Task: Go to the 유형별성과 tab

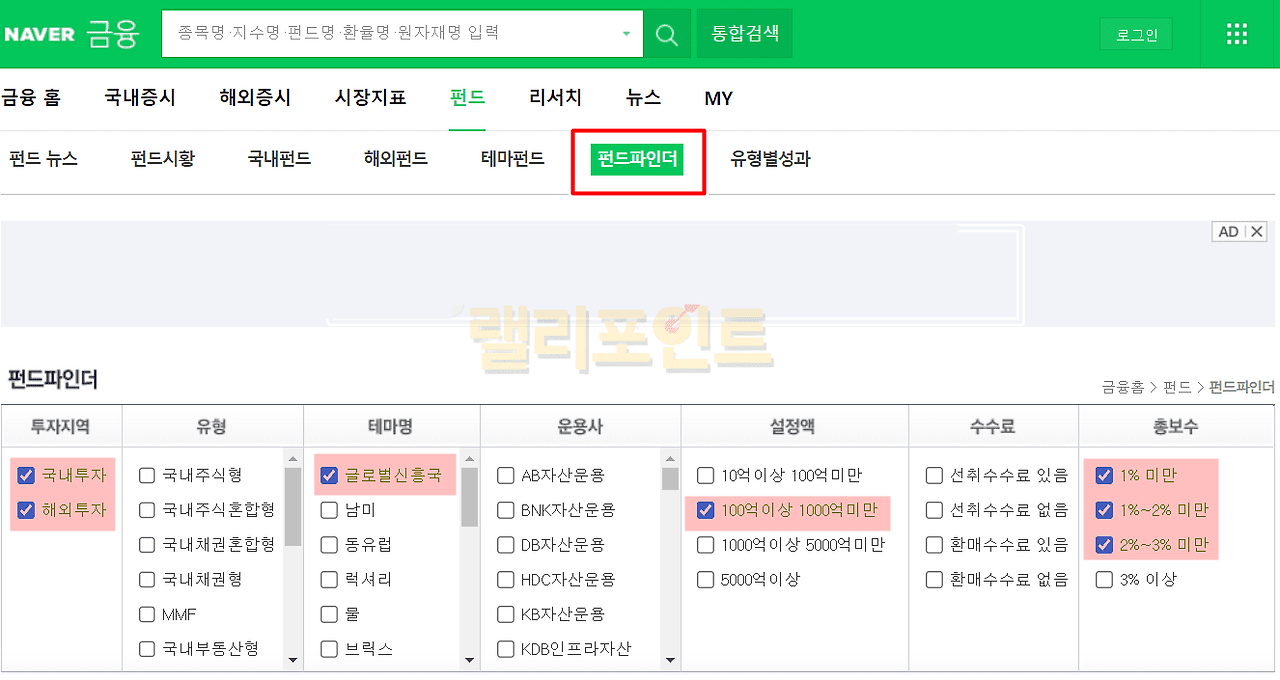Action: point(770,159)
